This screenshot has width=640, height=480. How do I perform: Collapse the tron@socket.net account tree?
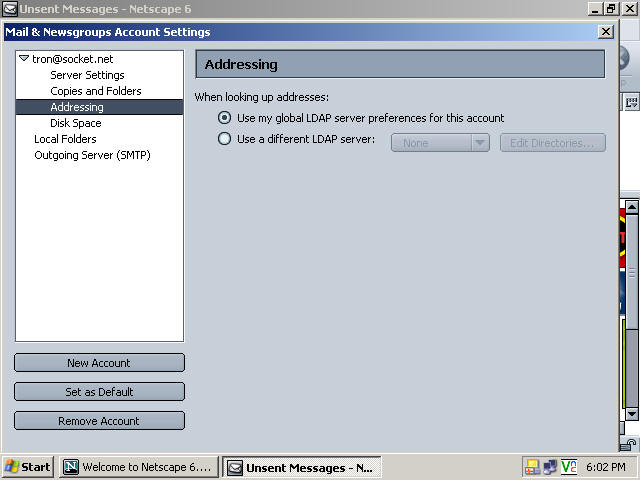coord(24,58)
